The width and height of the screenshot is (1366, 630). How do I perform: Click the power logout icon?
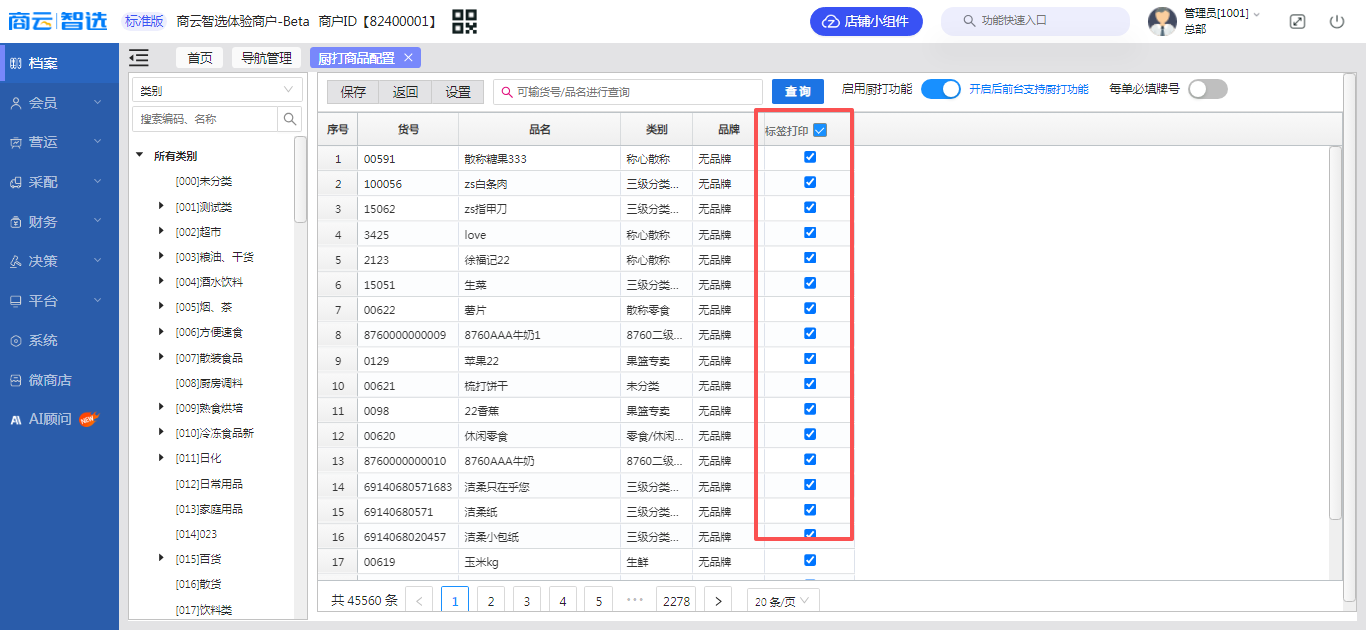(x=1337, y=21)
